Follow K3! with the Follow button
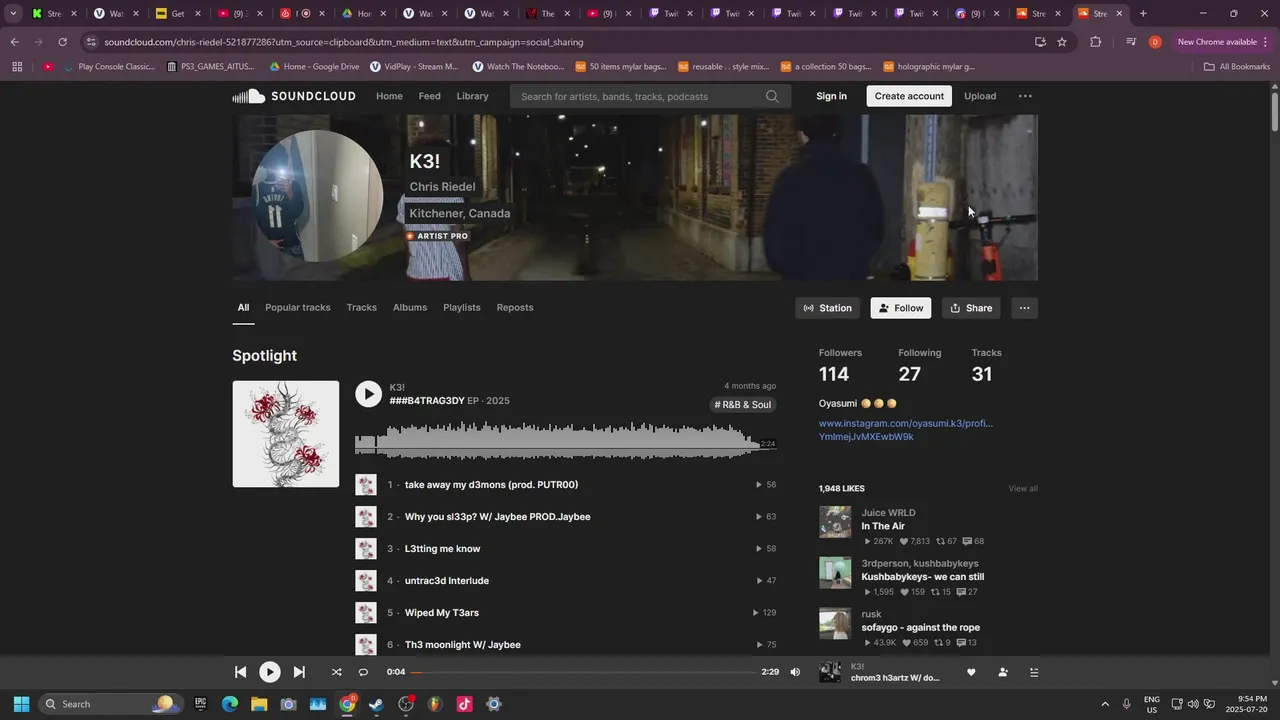The image size is (1280, 720). point(901,308)
